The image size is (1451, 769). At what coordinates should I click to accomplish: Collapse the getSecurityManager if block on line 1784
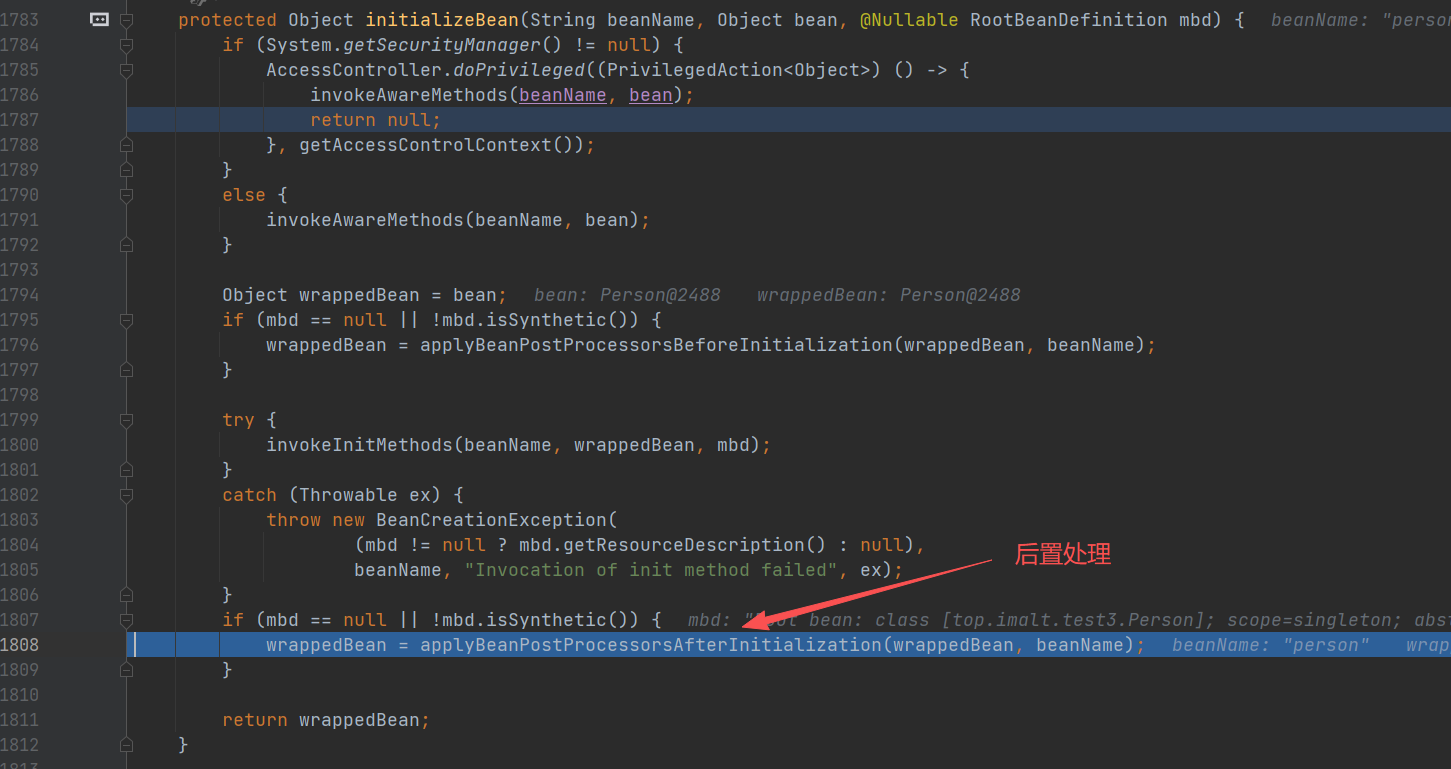click(126, 45)
